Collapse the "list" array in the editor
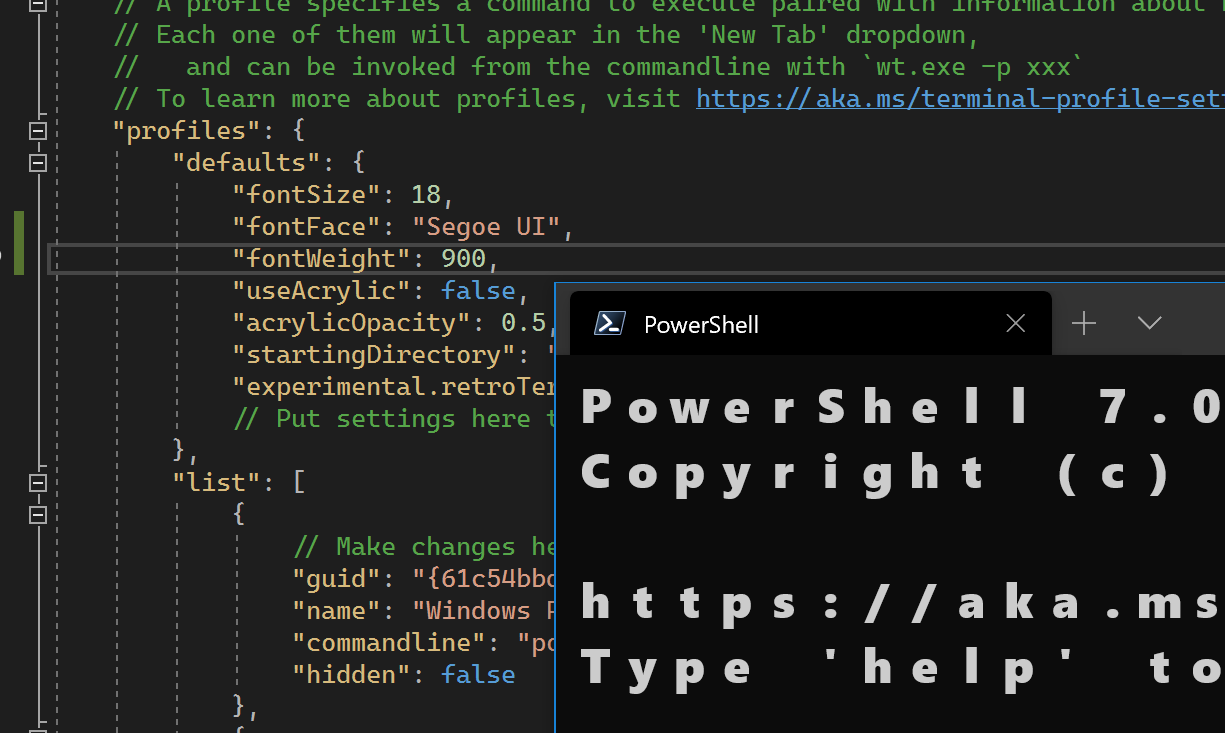This screenshot has width=1225, height=733. (x=38, y=483)
